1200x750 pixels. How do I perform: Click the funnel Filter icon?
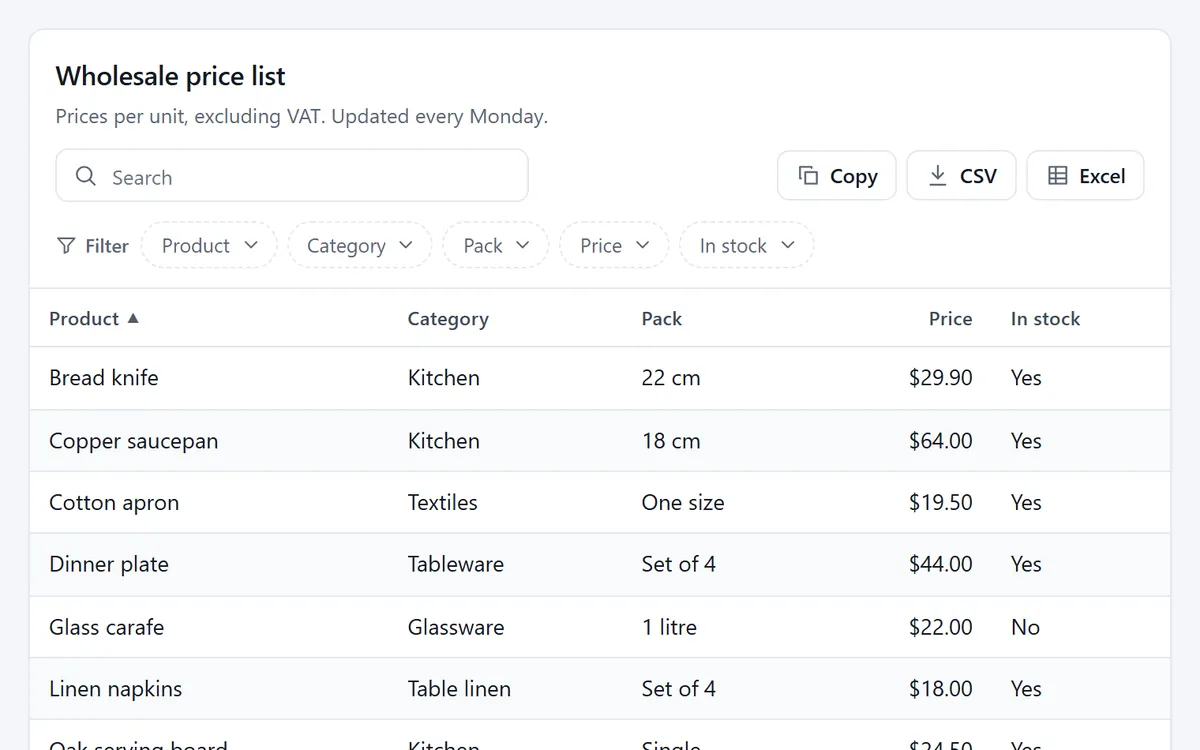pyautogui.click(x=66, y=246)
